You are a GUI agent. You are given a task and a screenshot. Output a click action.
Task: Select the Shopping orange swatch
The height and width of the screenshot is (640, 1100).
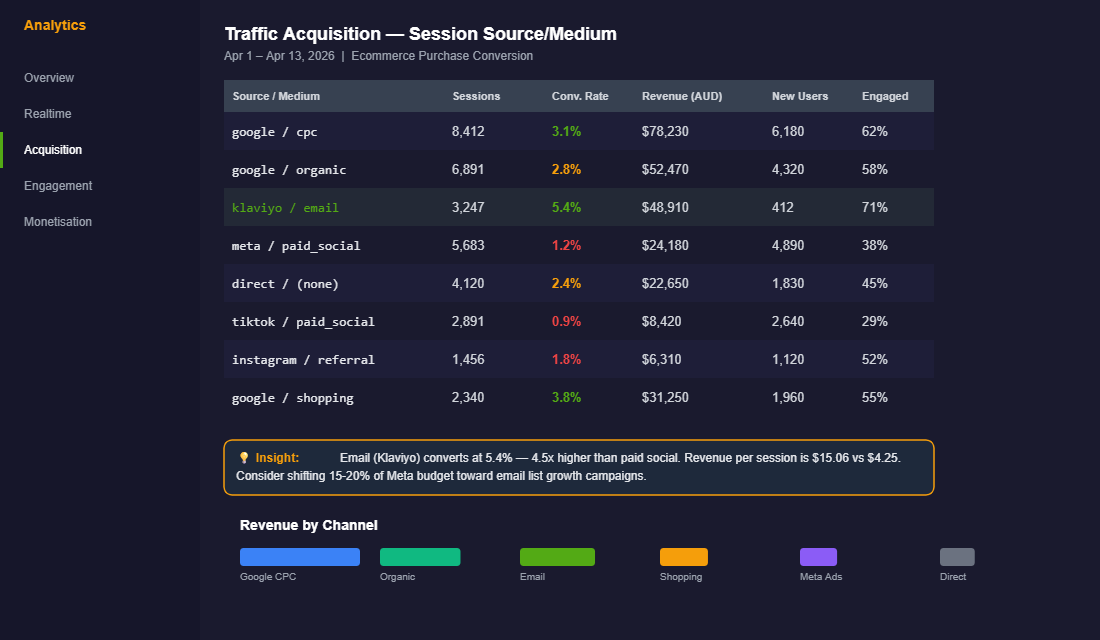point(683,556)
